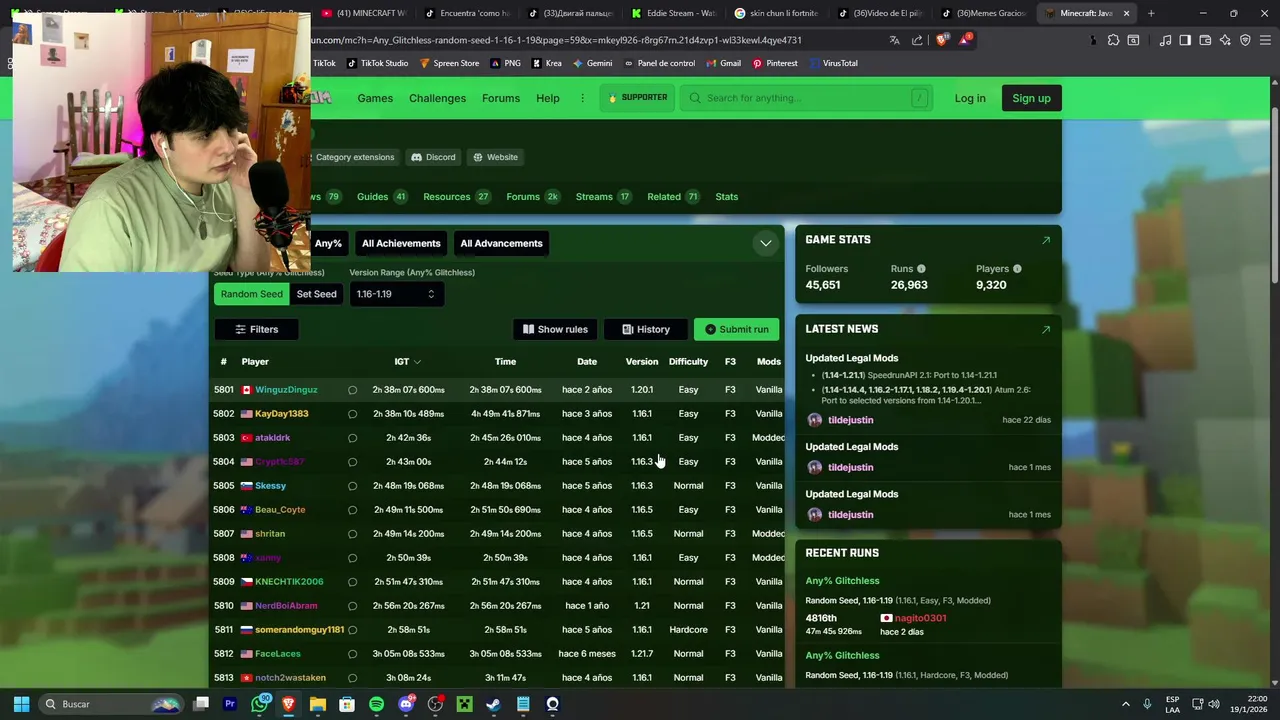Click the circle icon in KayDay1383 row
1280x720 pixels.
point(352,414)
